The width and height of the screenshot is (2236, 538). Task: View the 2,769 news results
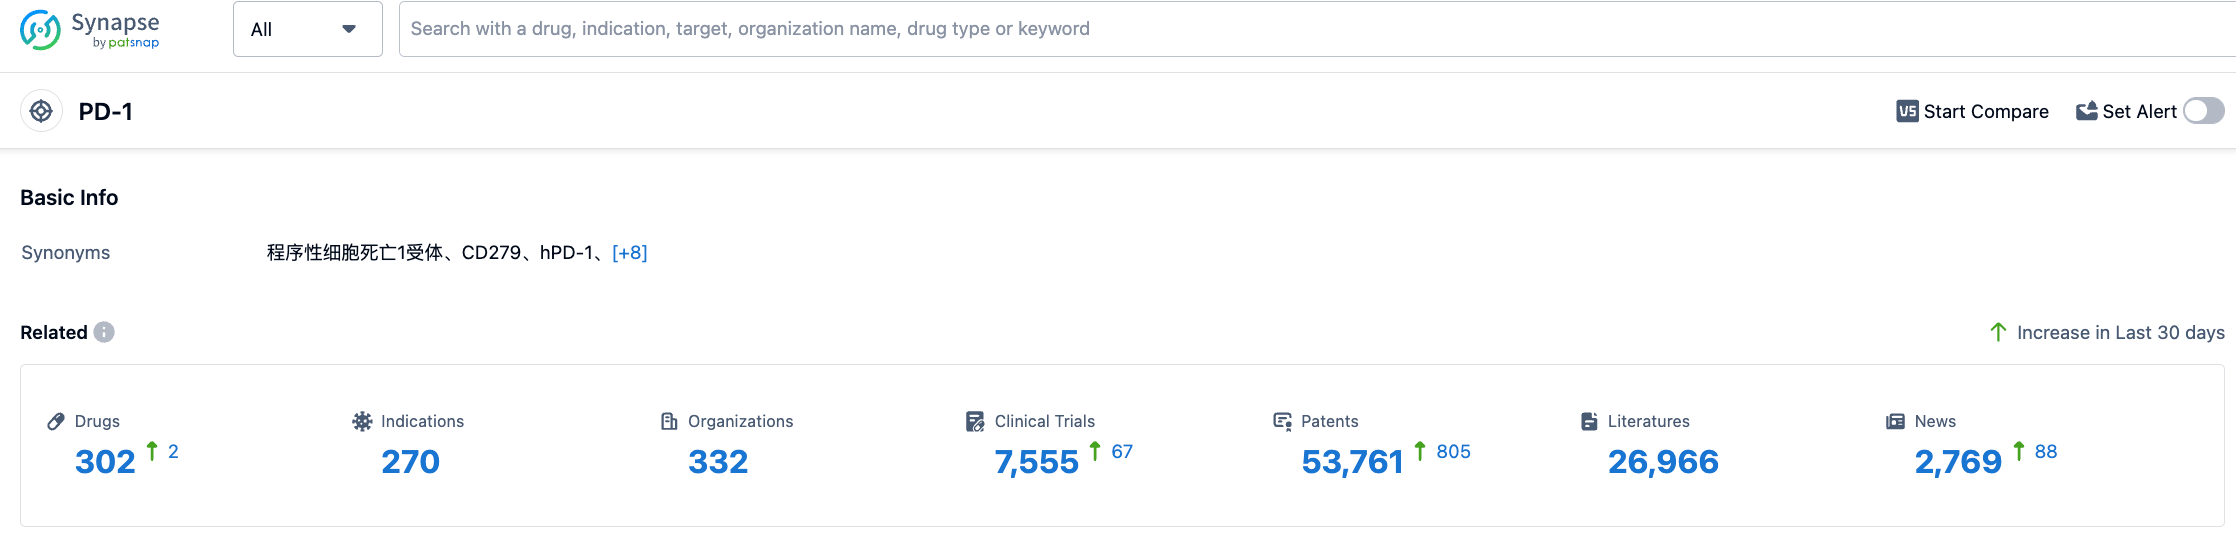[1957, 462]
